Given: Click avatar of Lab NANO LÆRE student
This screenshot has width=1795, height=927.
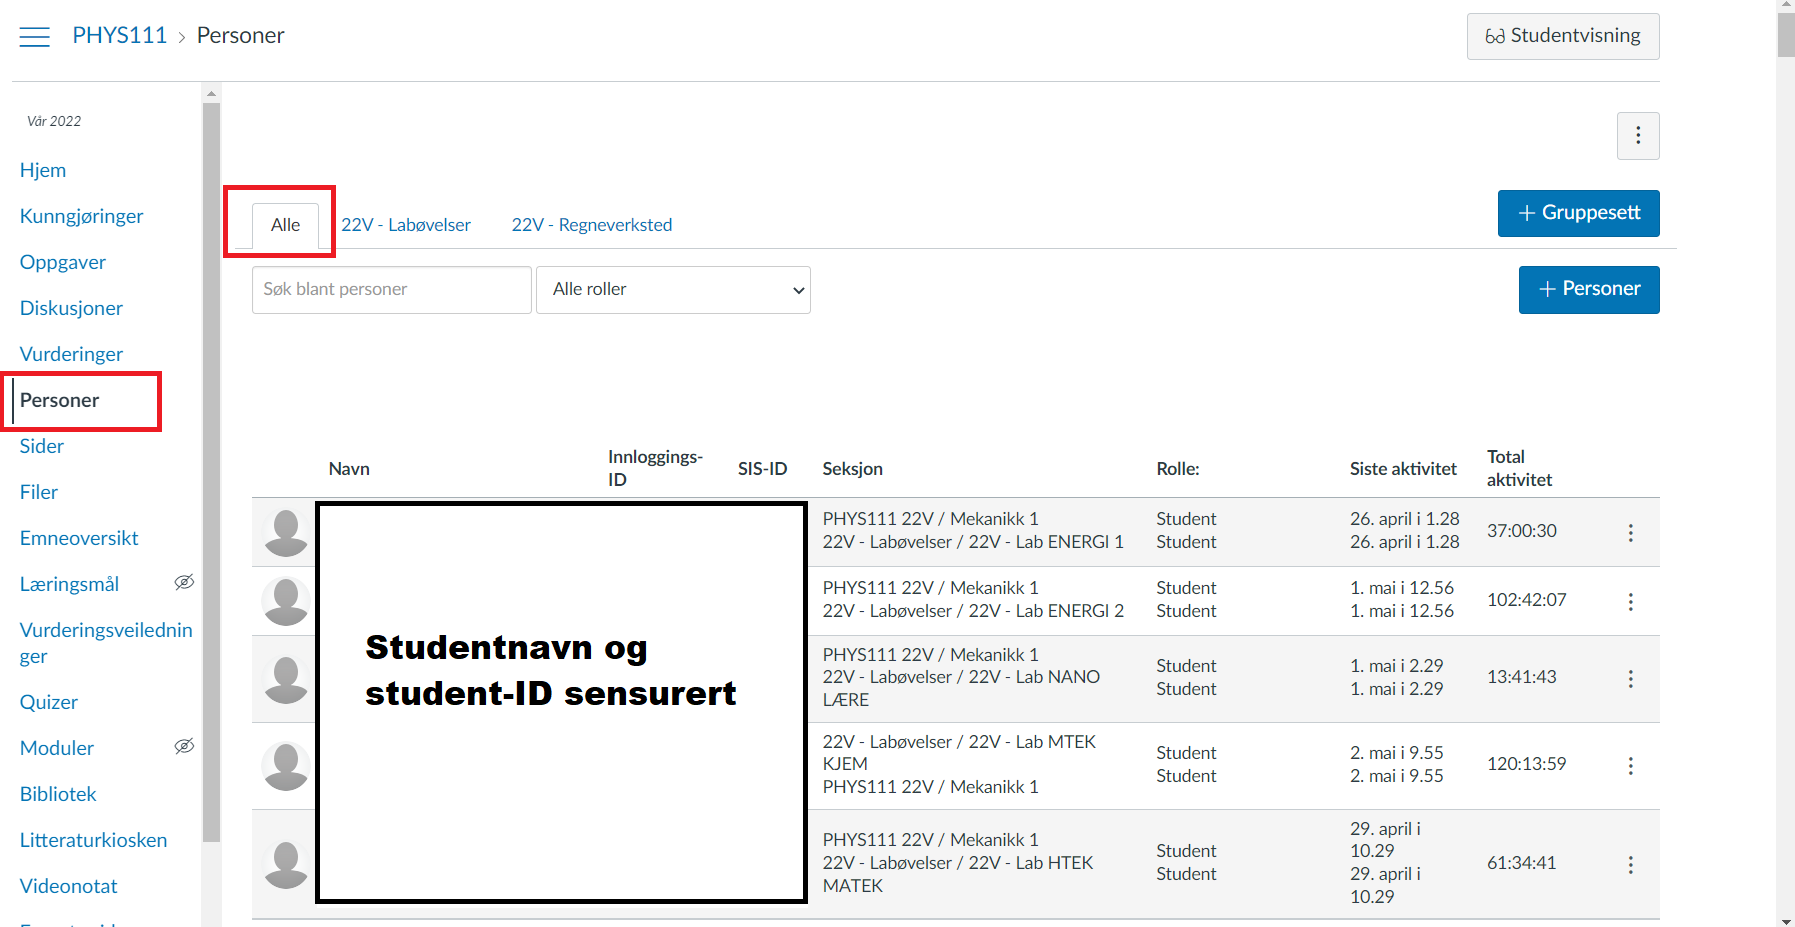Looking at the screenshot, I should pyautogui.click(x=286, y=680).
